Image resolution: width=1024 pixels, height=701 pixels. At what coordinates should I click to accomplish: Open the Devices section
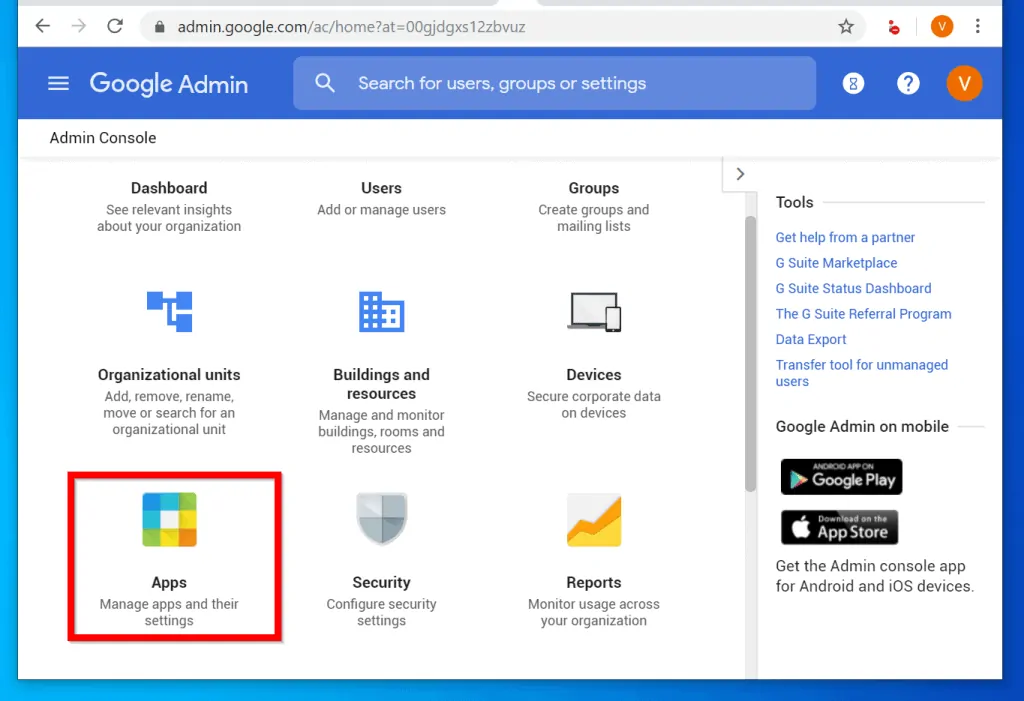593,311
